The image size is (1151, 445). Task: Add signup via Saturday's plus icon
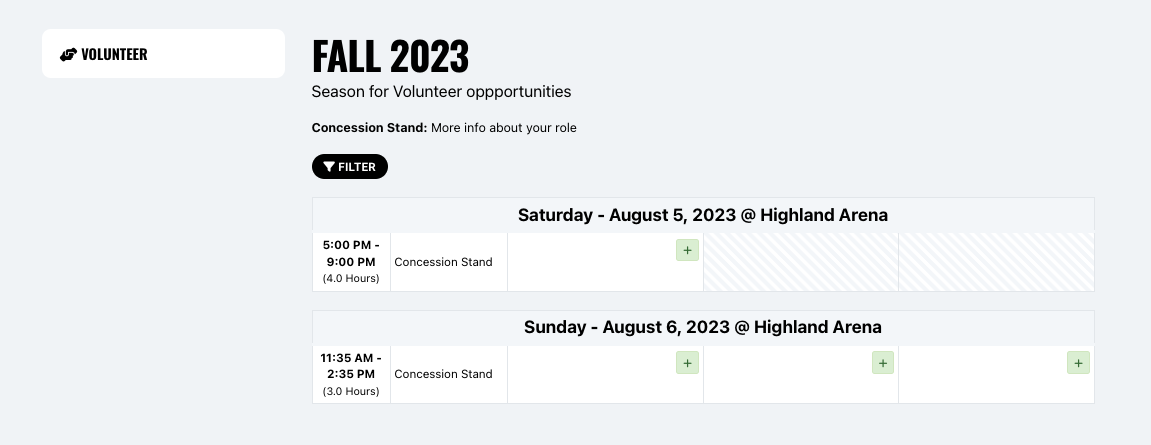click(687, 250)
